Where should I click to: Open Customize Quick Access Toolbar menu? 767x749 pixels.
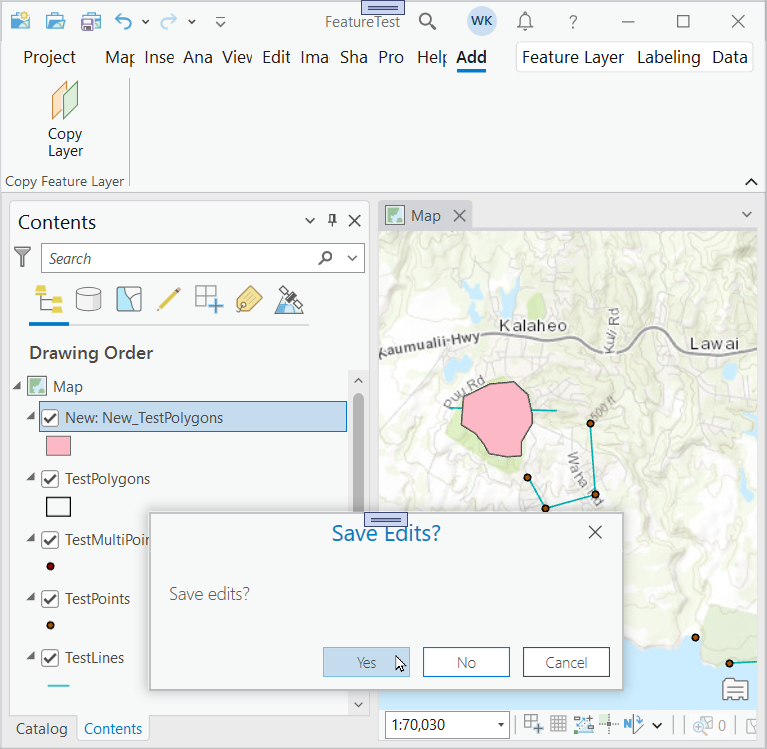[221, 22]
